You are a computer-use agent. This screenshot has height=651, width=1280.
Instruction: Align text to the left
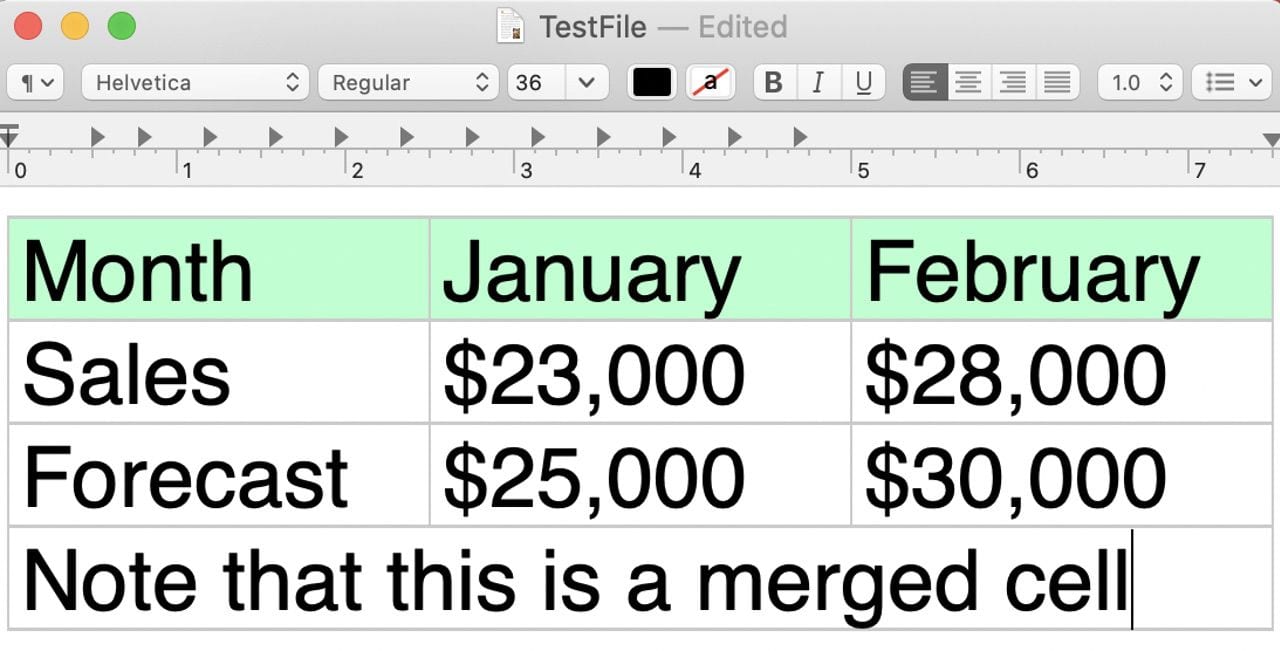[925, 83]
